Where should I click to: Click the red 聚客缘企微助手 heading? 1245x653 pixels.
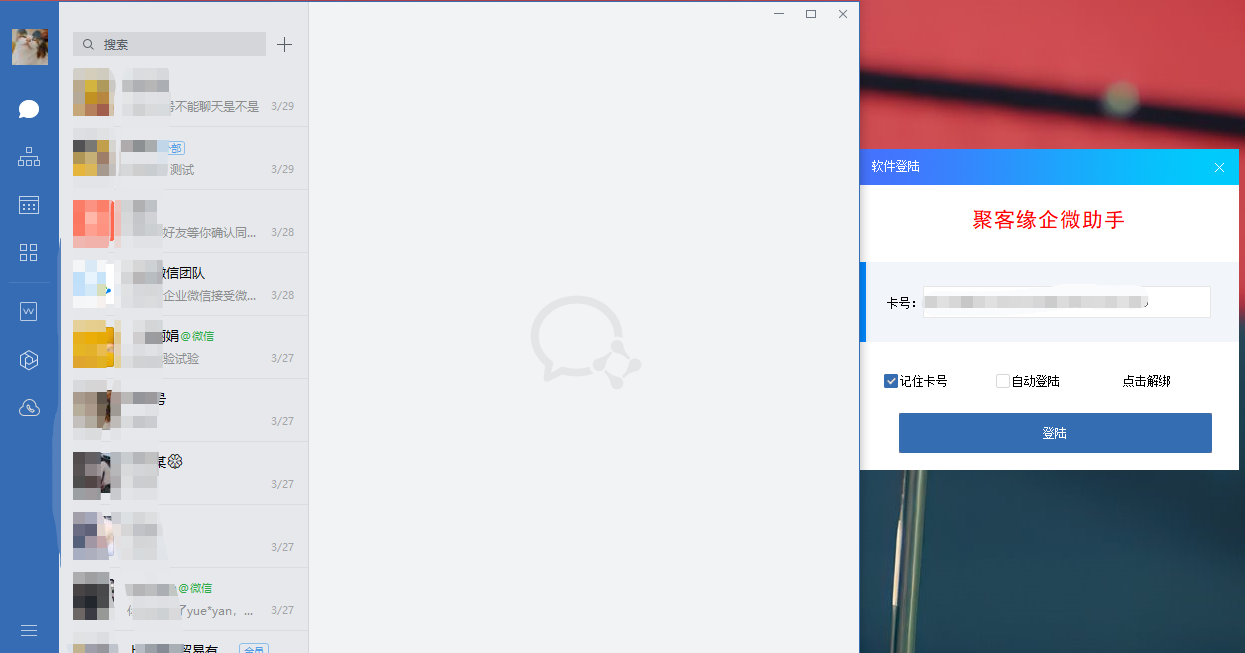coord(1049,220)
